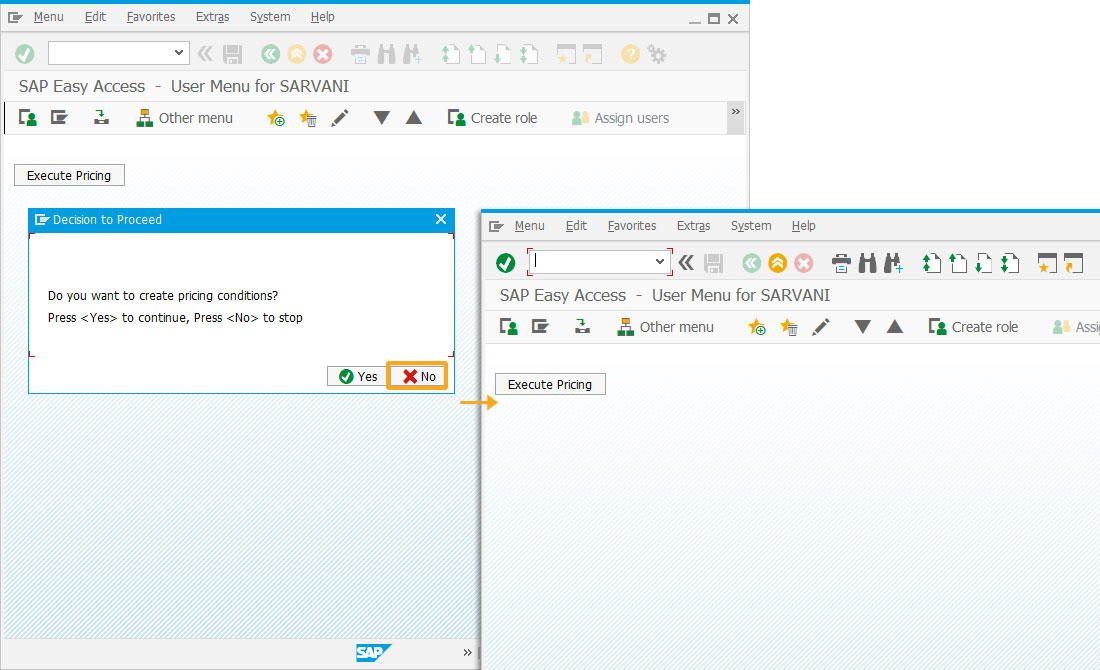Click Print icon in right window

pos(841,263)
